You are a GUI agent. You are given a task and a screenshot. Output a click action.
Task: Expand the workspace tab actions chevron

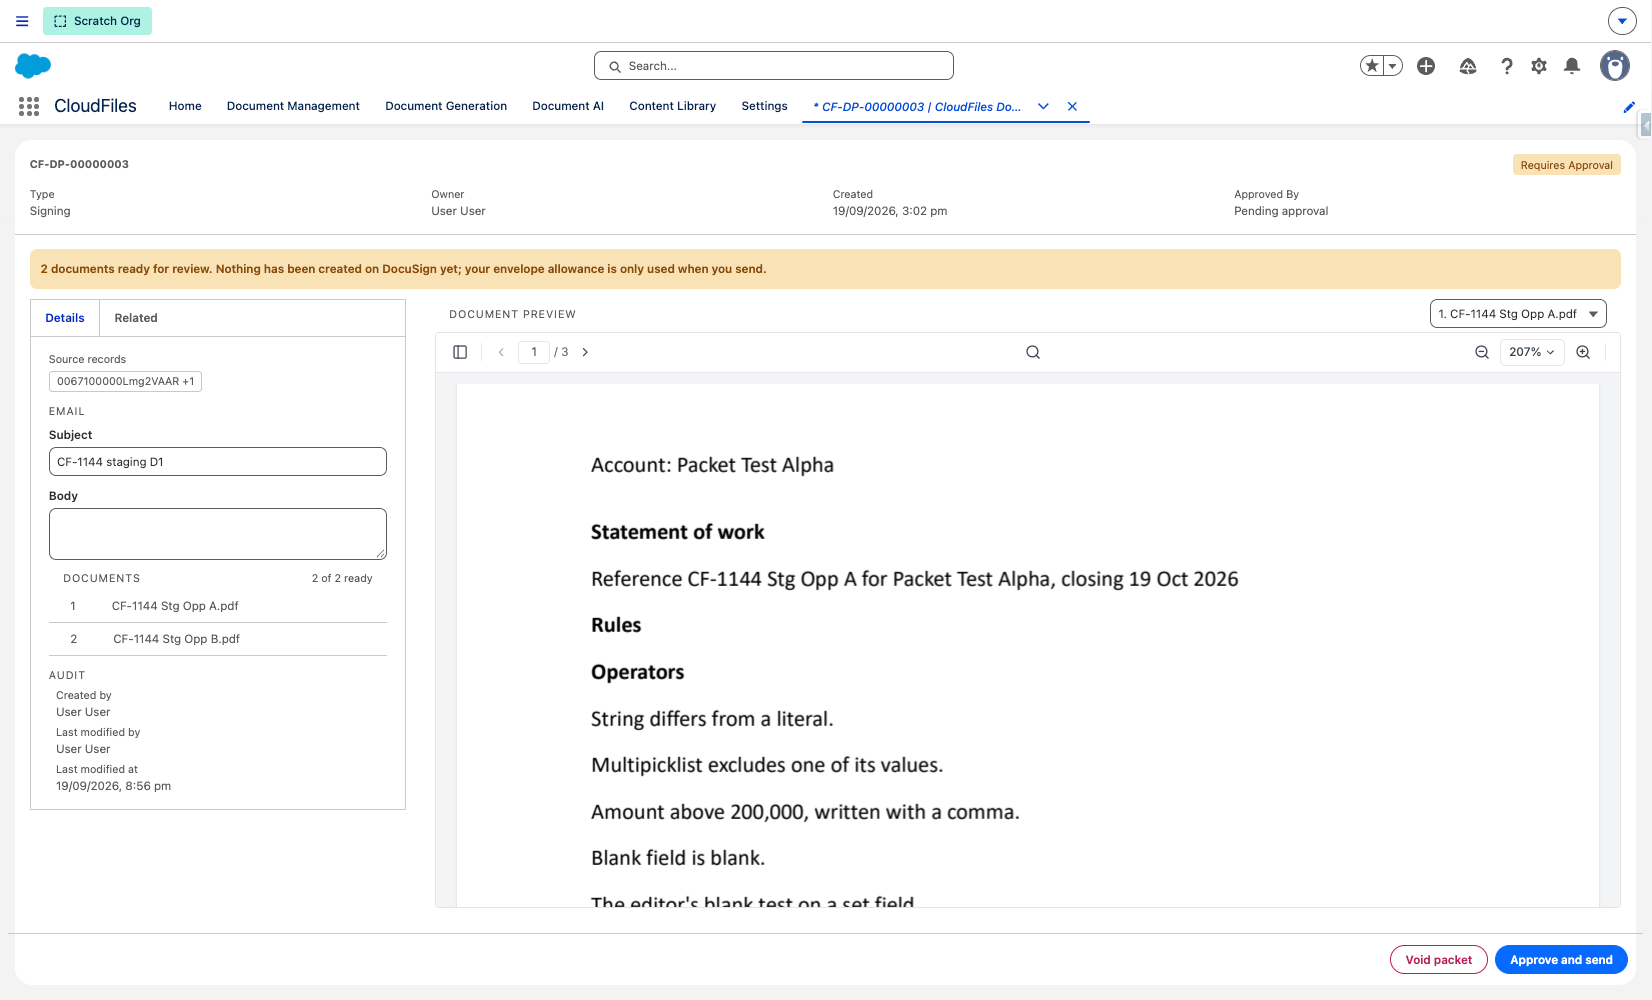(1043, 106)
